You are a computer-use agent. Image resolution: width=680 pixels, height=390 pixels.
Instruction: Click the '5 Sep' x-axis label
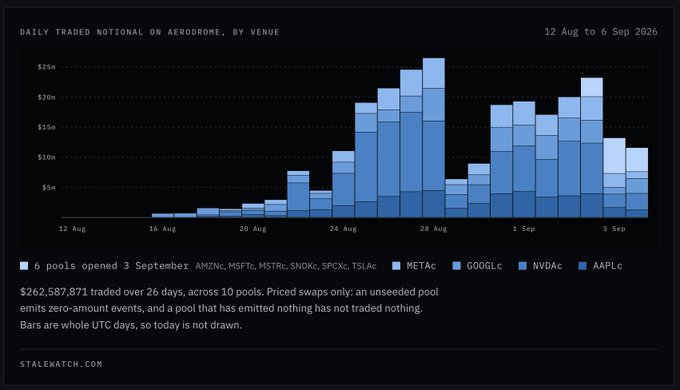pyautogui.click(x=614, y=229)
